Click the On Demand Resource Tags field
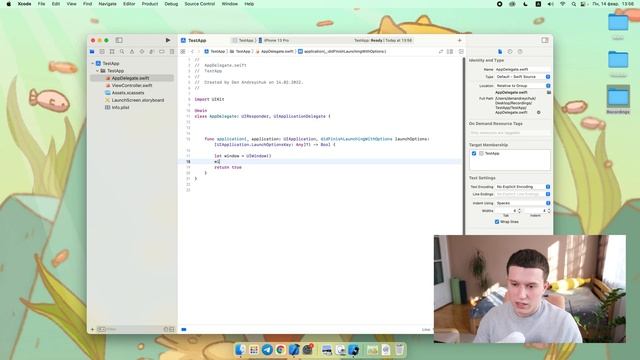Screen dimensions: 640x360 [510, 133]
